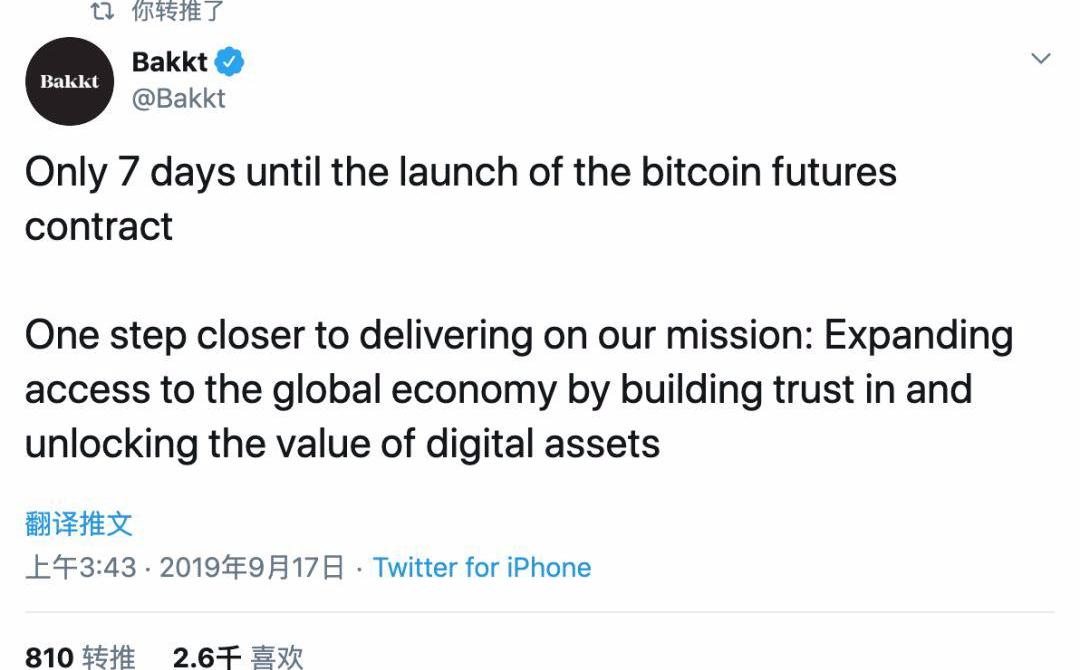The image size is (1080, 670).
Task: Open the Twitter for iPhone link
Action: click(482, 567)
